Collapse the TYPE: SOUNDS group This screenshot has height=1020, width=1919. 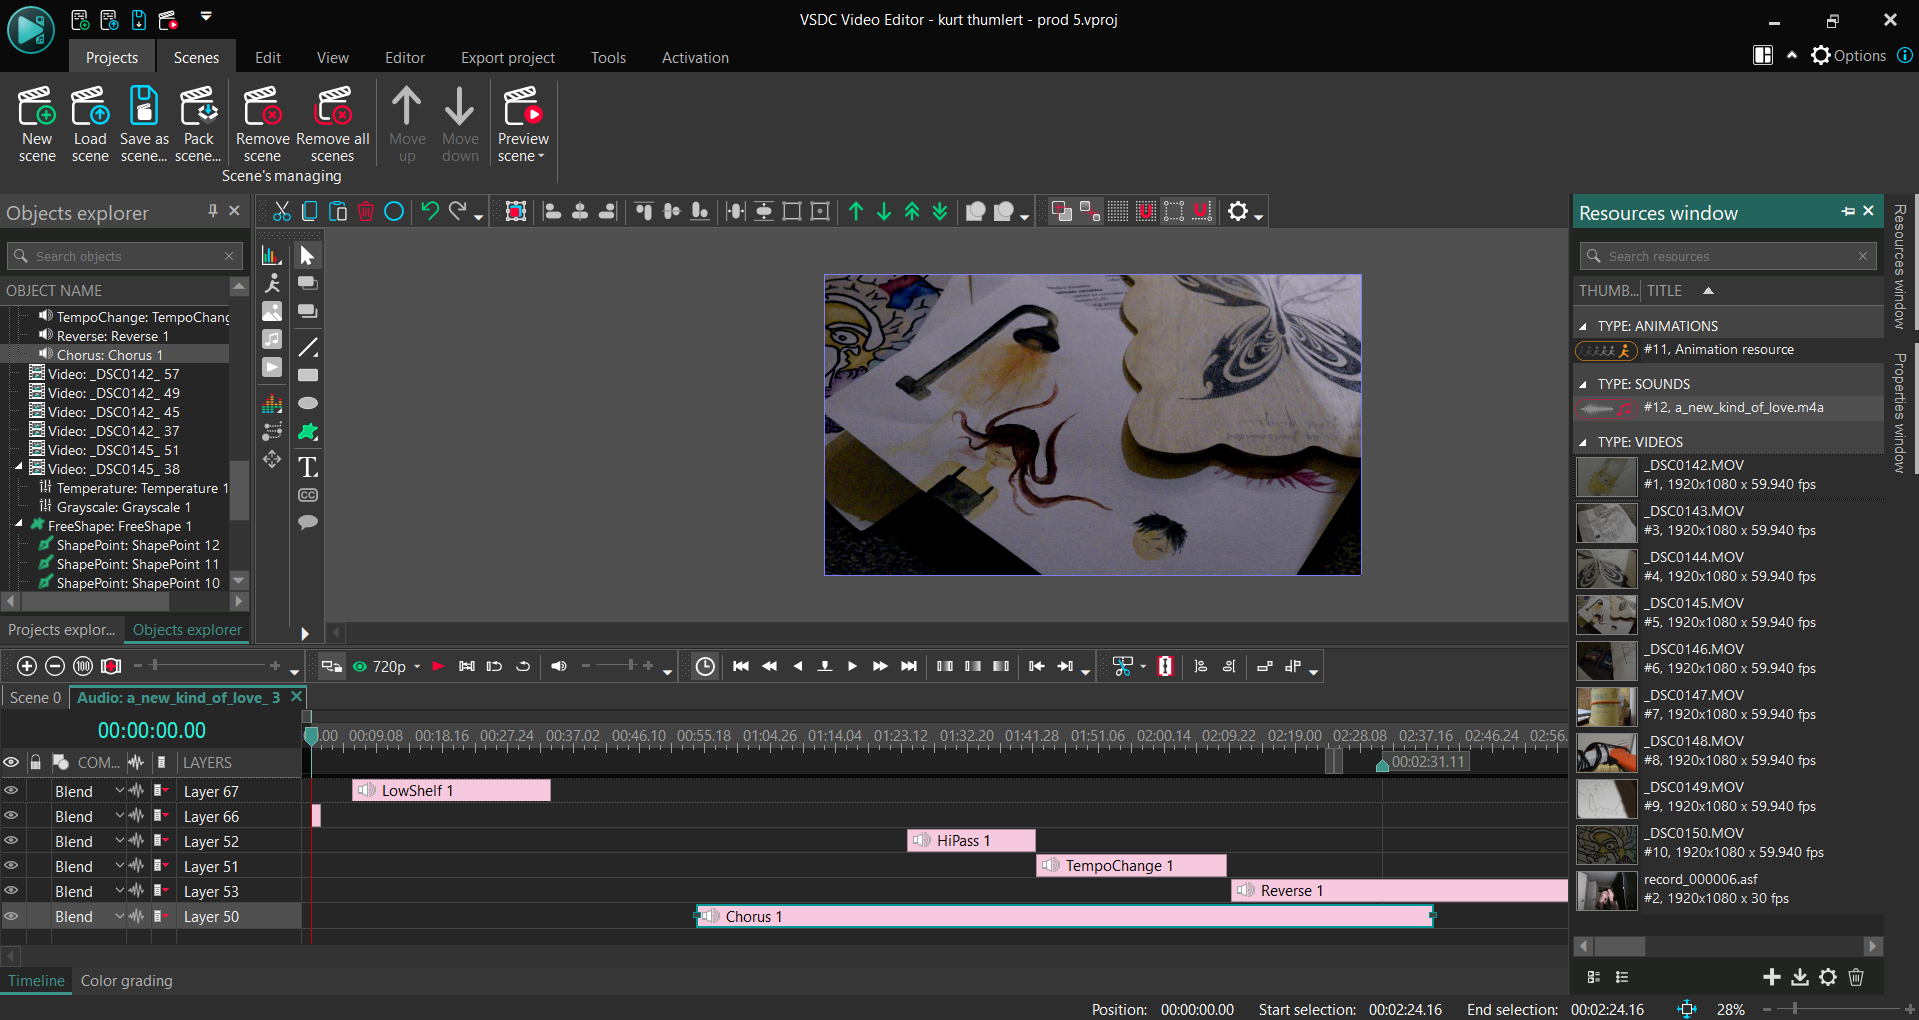[1583, 385]
